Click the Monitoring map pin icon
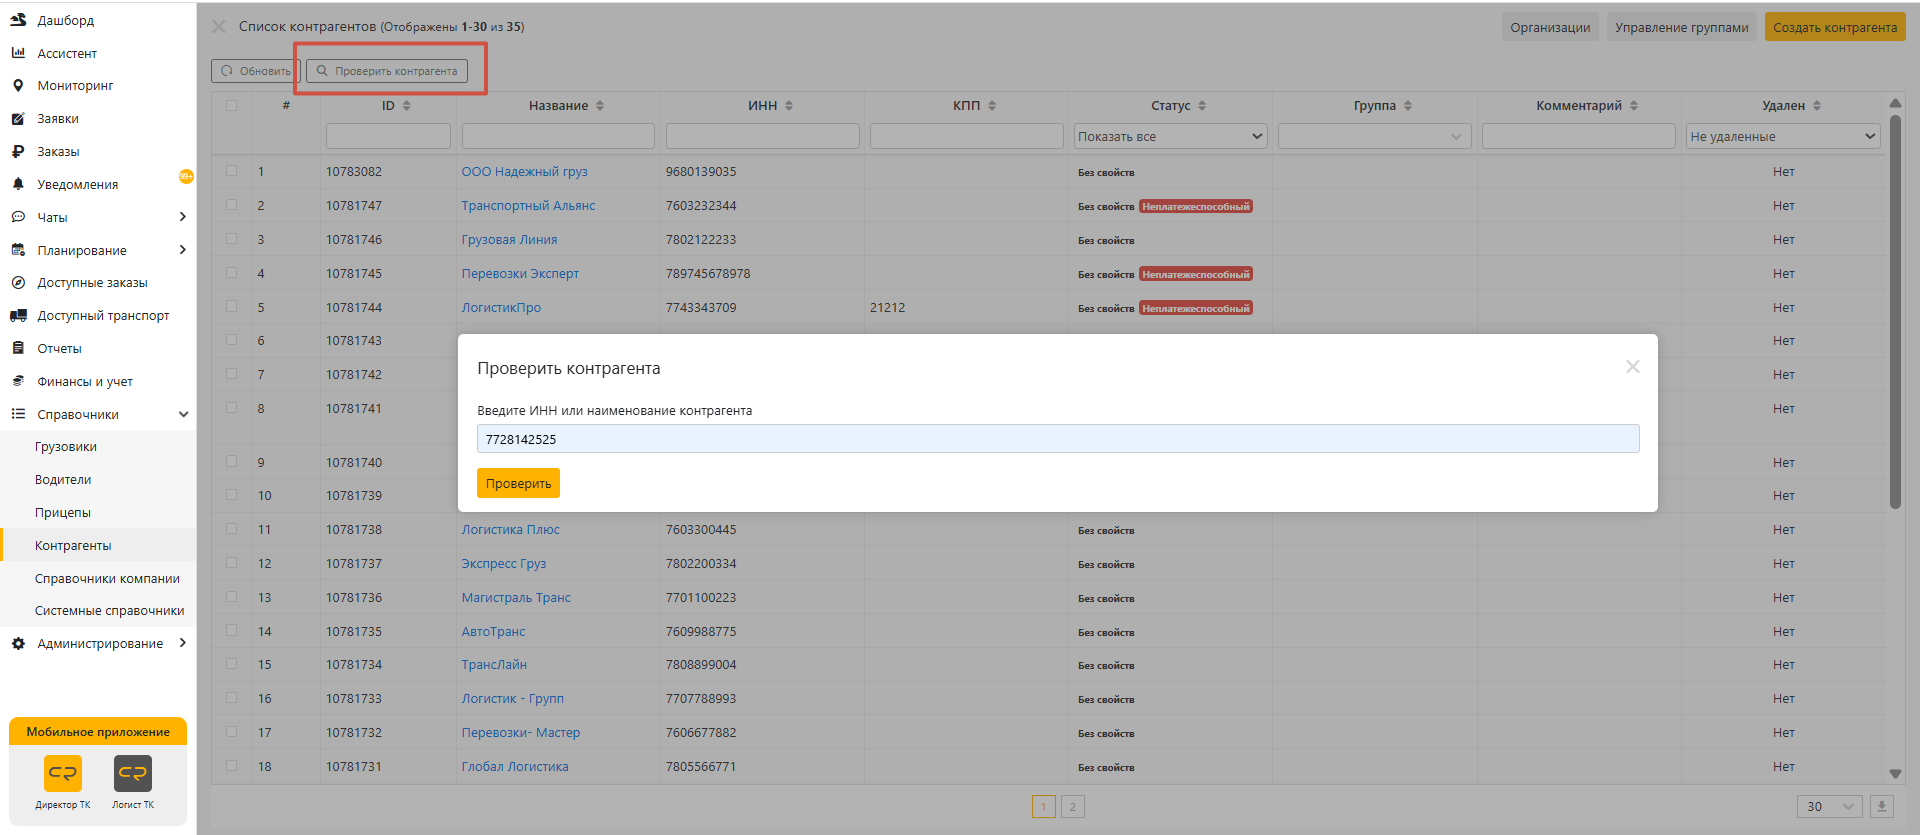 click(x=18, y=86)
